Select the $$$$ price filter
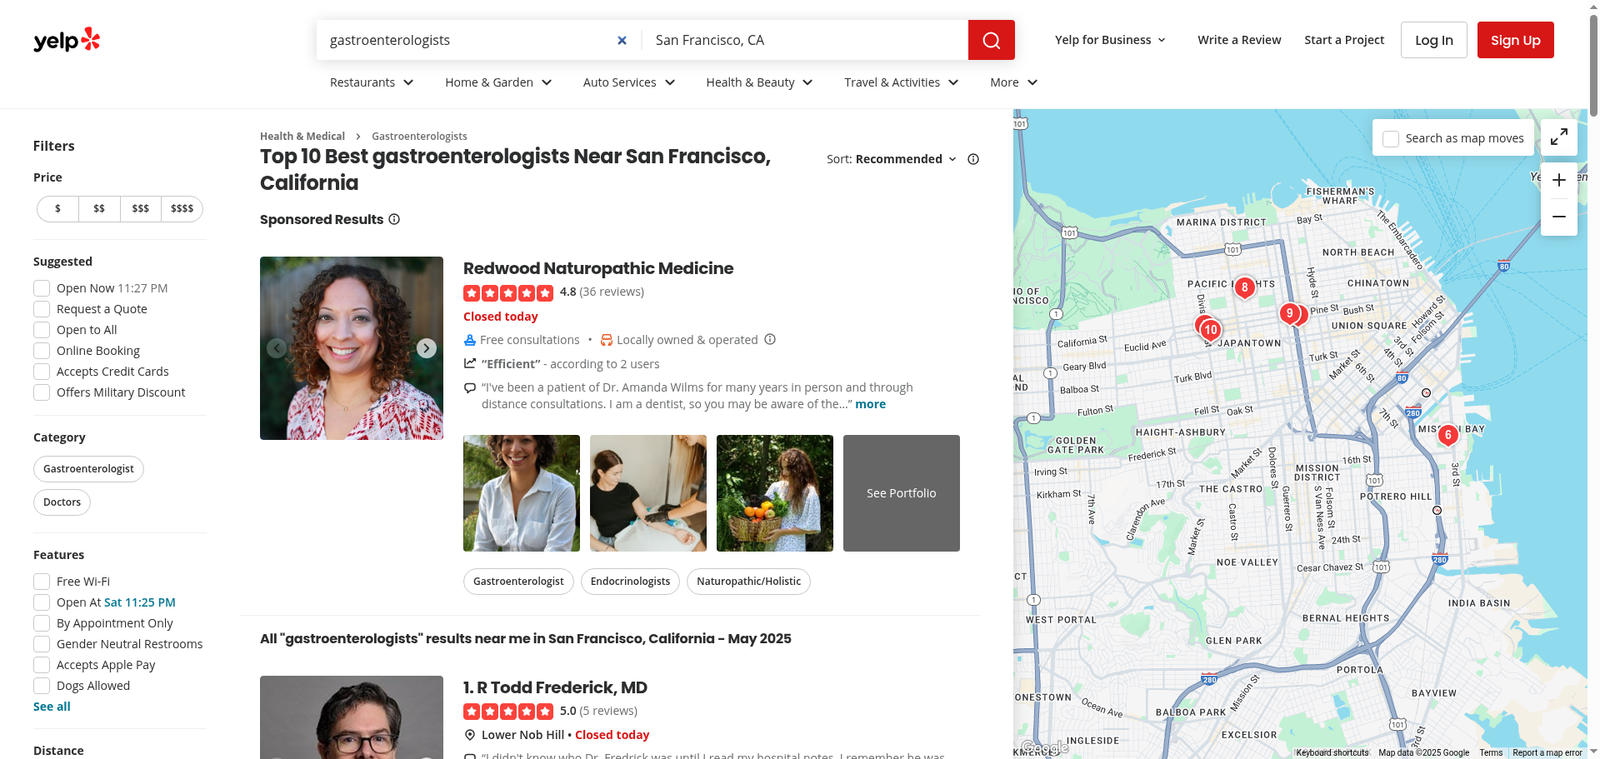Image resolution: width=1600 pixels, height=759 pixels. pos(182,208)
